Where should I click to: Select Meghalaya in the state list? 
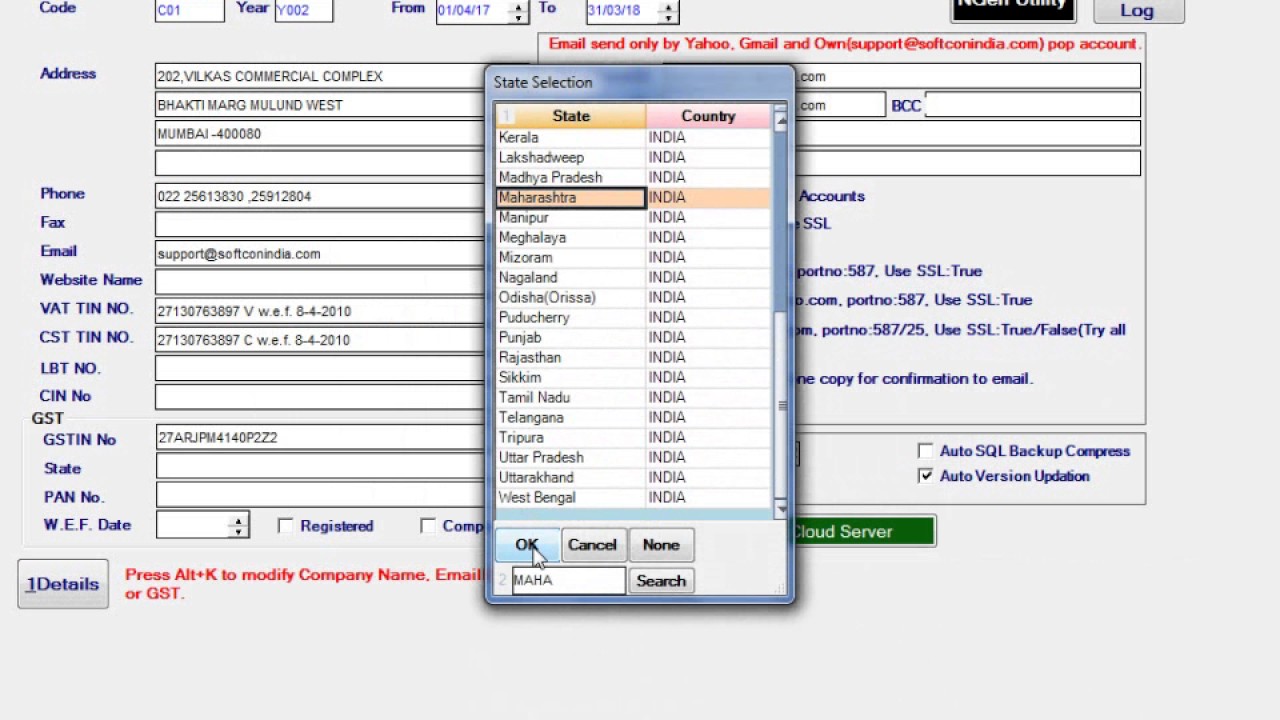point(571,237)
